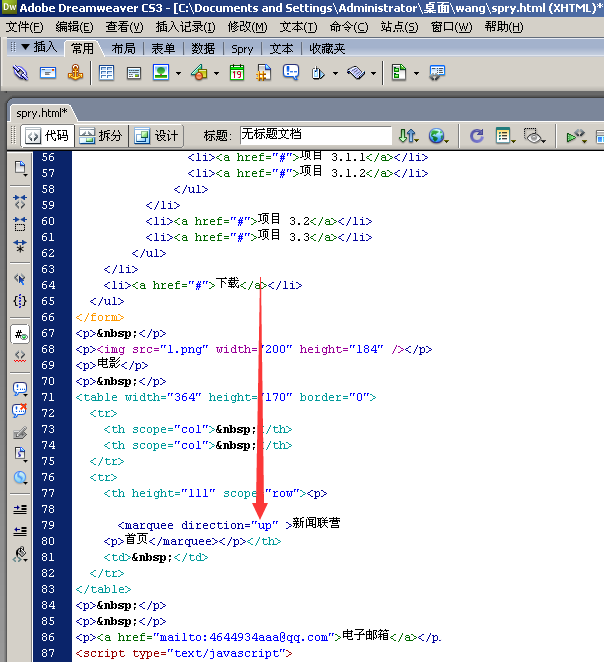The image size is (604, 662).
Task: Switch to the Spry insert tab
Action: (x=242, y=48)
